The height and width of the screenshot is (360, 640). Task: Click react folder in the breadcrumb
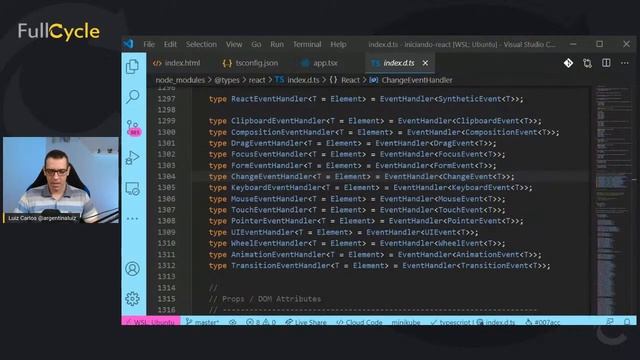pyautogui.click(x=257, y=80)
